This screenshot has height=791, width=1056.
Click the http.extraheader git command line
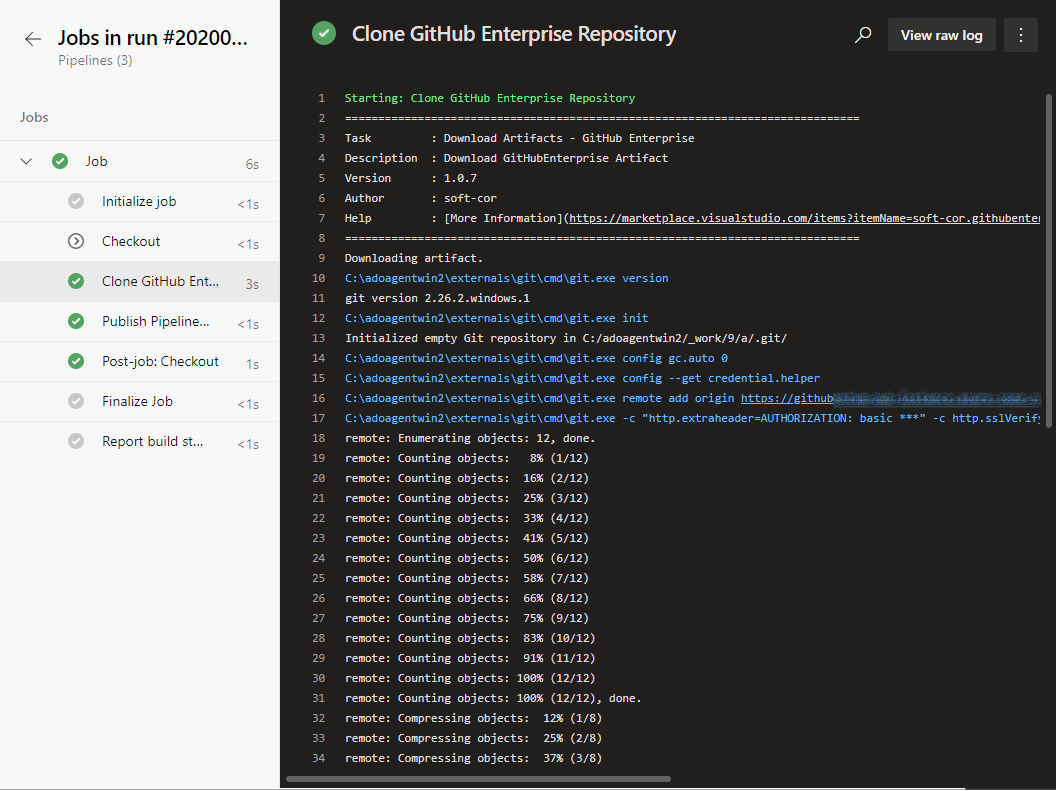click(692, 418)
